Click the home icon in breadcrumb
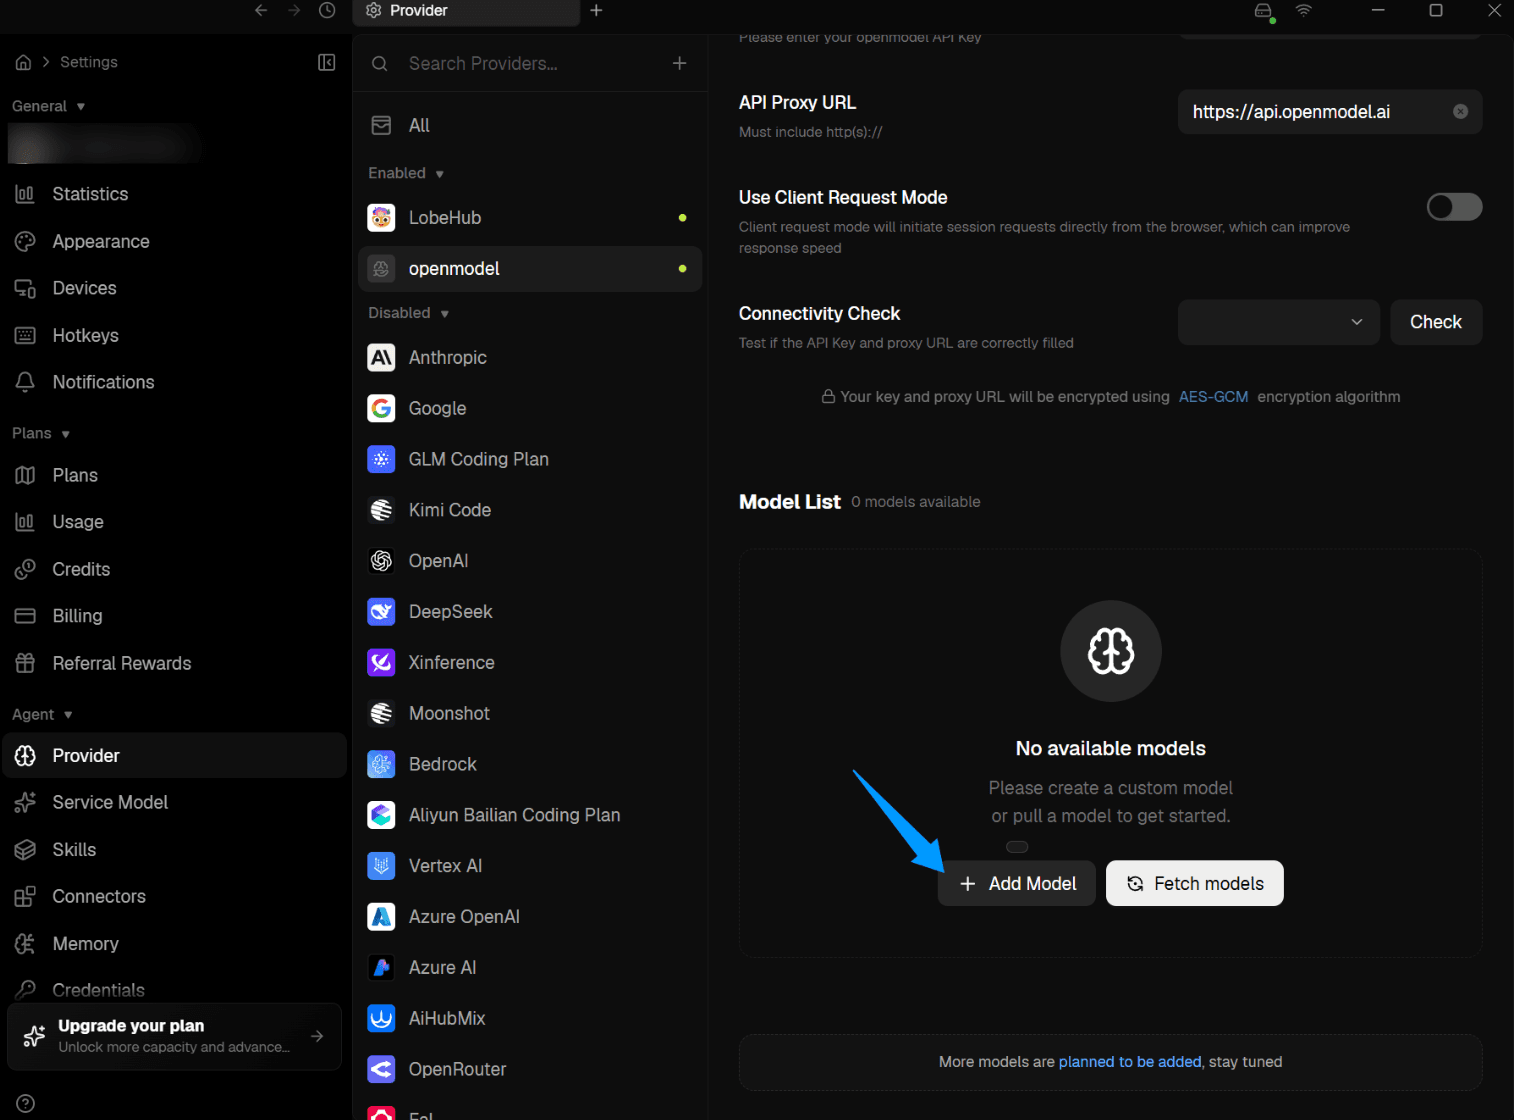This screenshot has width=1514, height=1120. tap(23, 62)
